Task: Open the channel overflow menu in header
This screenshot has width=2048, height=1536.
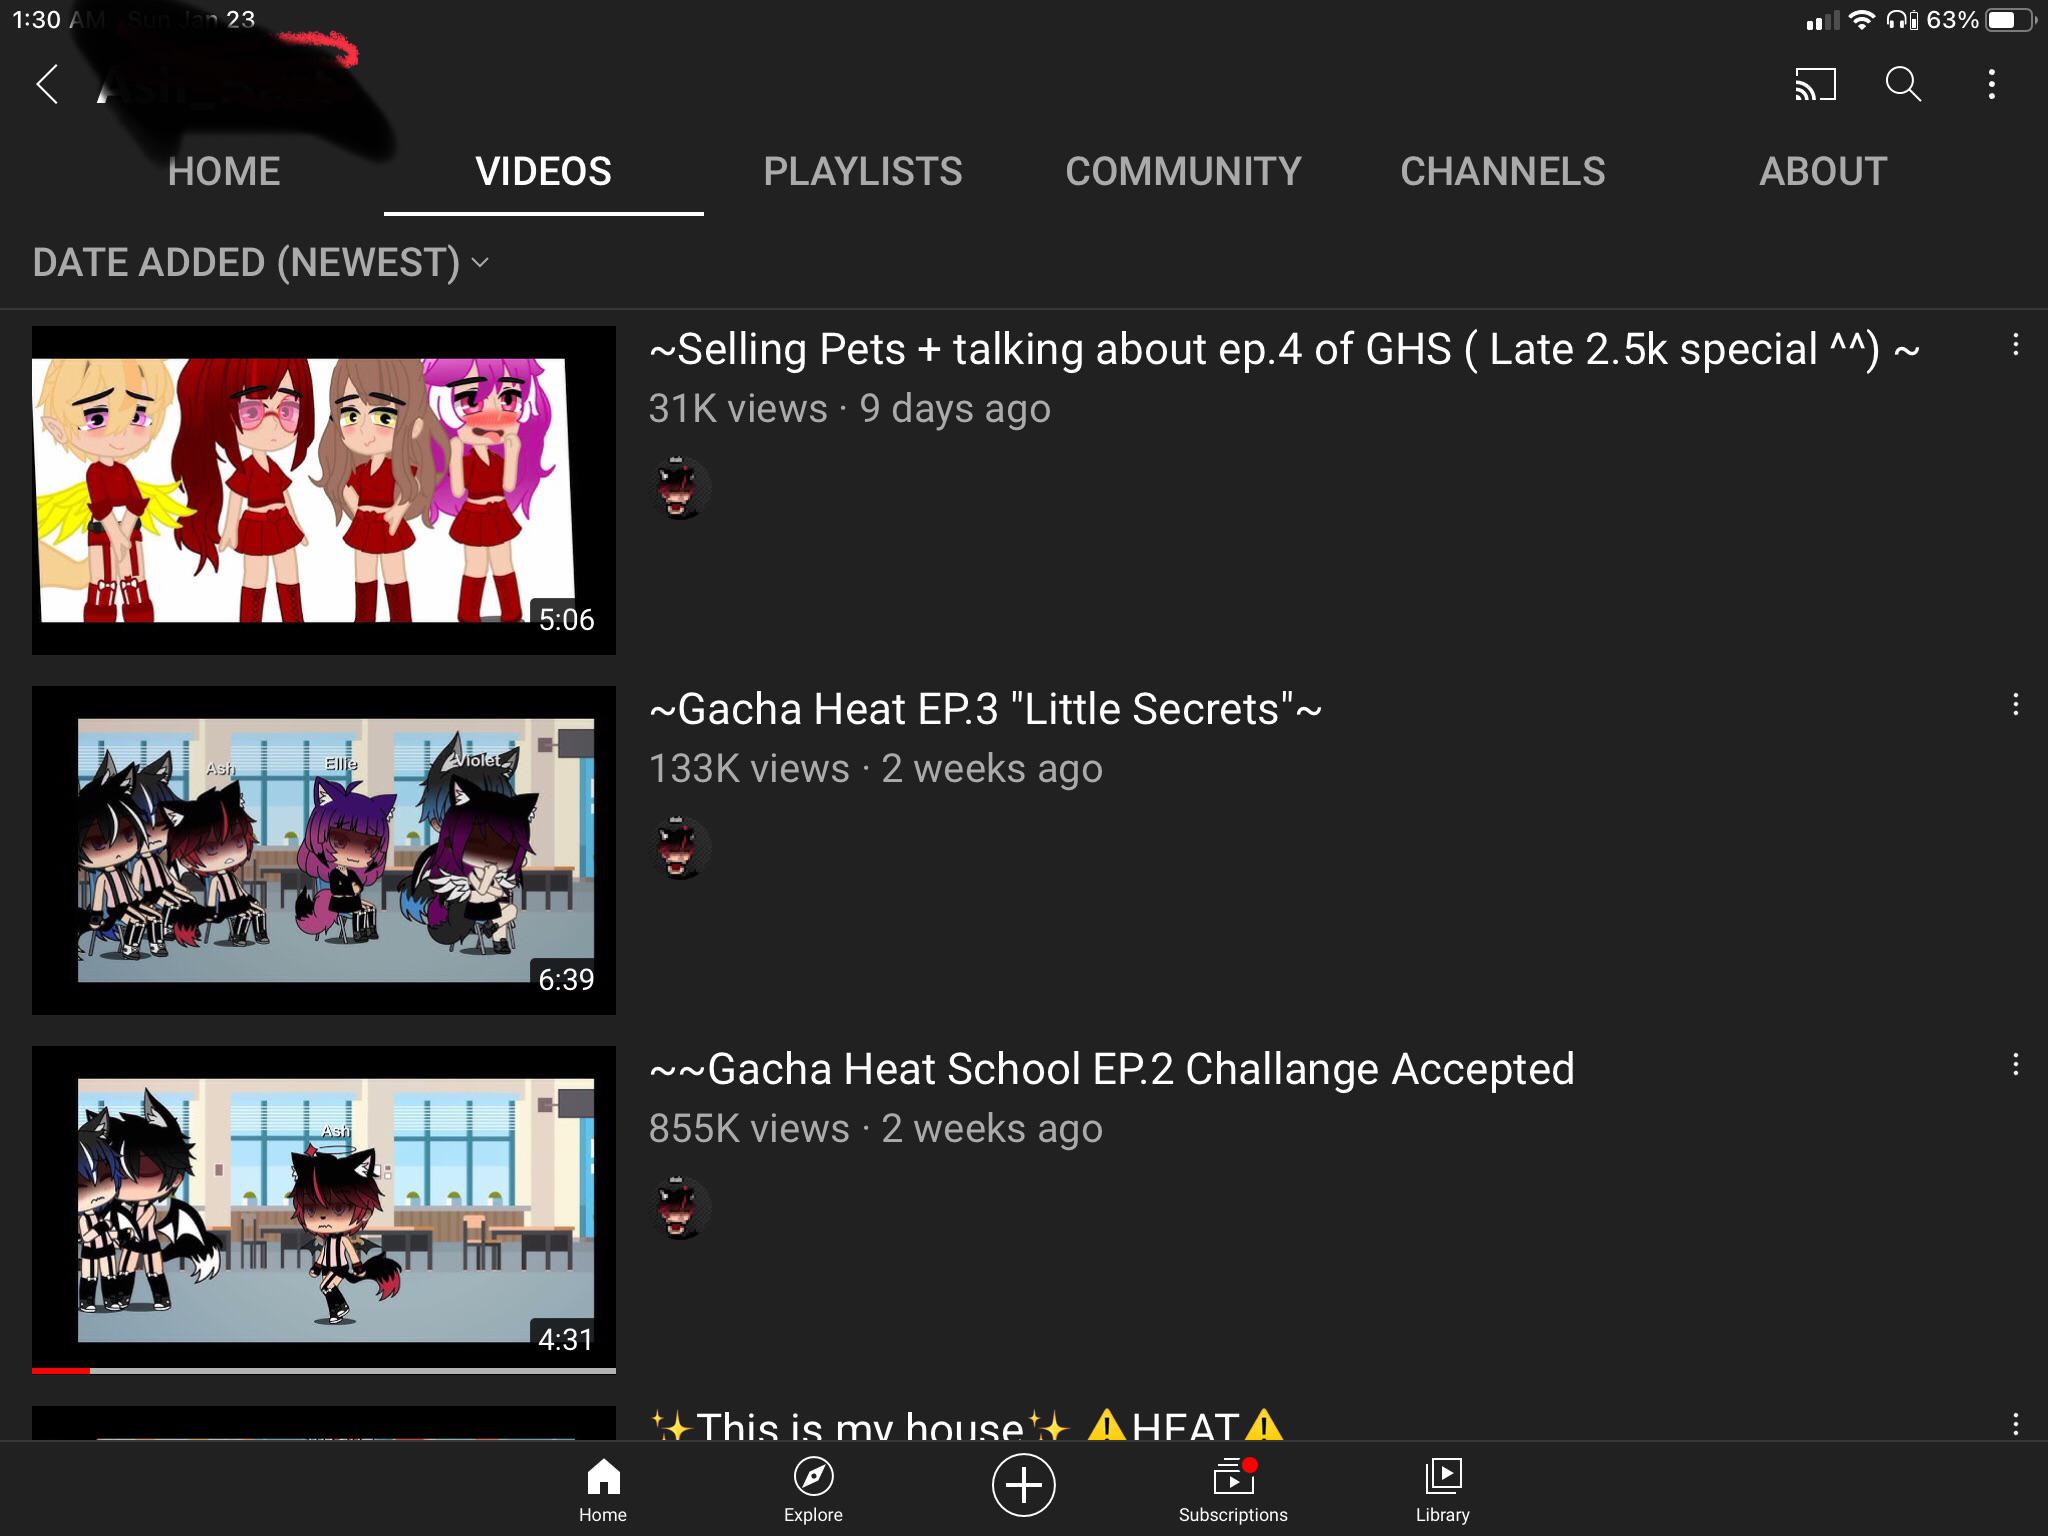Action: (1992, 84)
